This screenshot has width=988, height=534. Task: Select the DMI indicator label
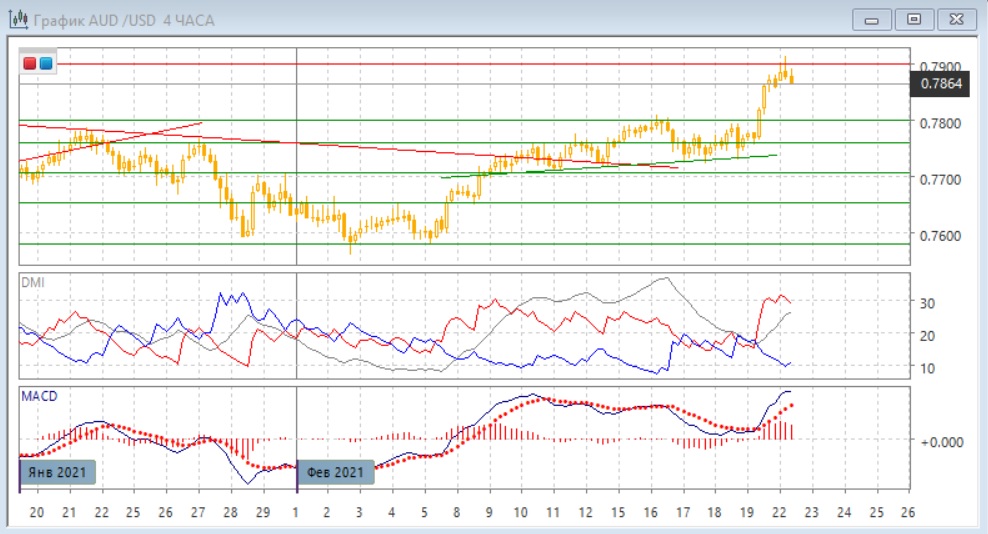33,282
